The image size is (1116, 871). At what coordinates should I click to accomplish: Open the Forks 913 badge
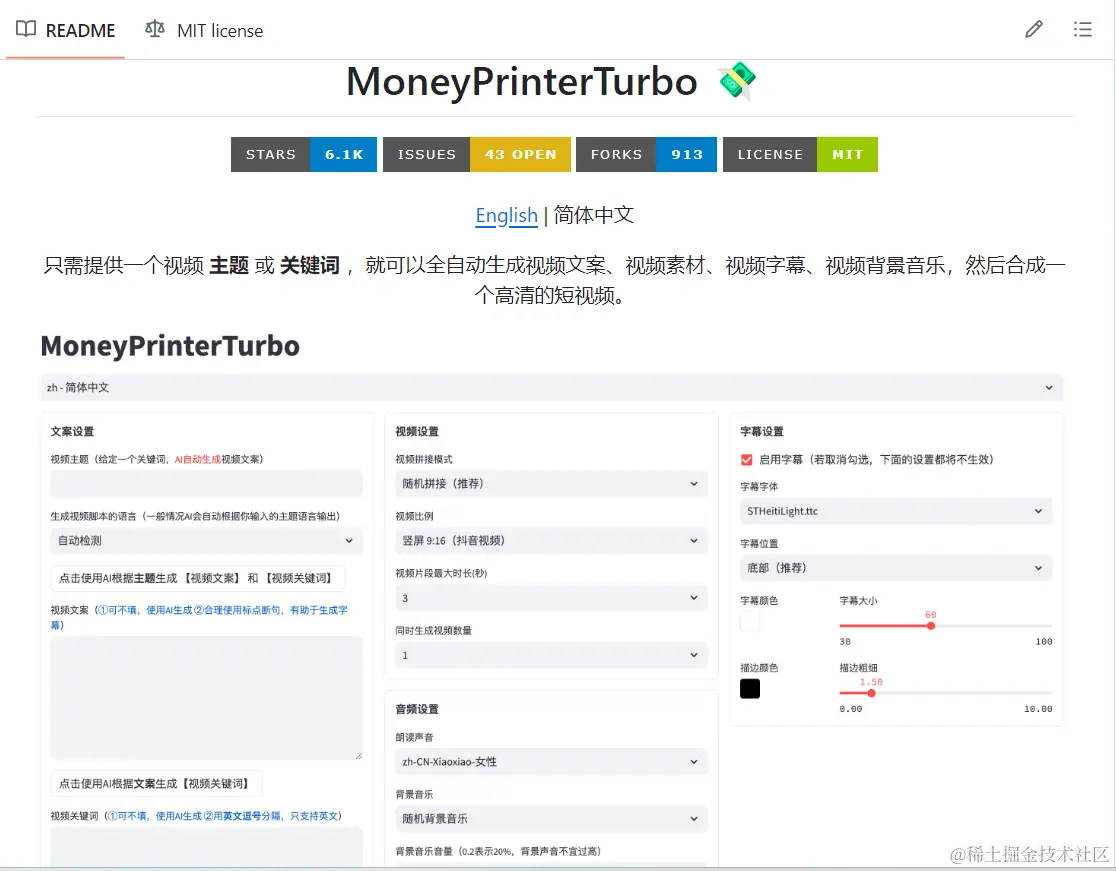[646, 154]
